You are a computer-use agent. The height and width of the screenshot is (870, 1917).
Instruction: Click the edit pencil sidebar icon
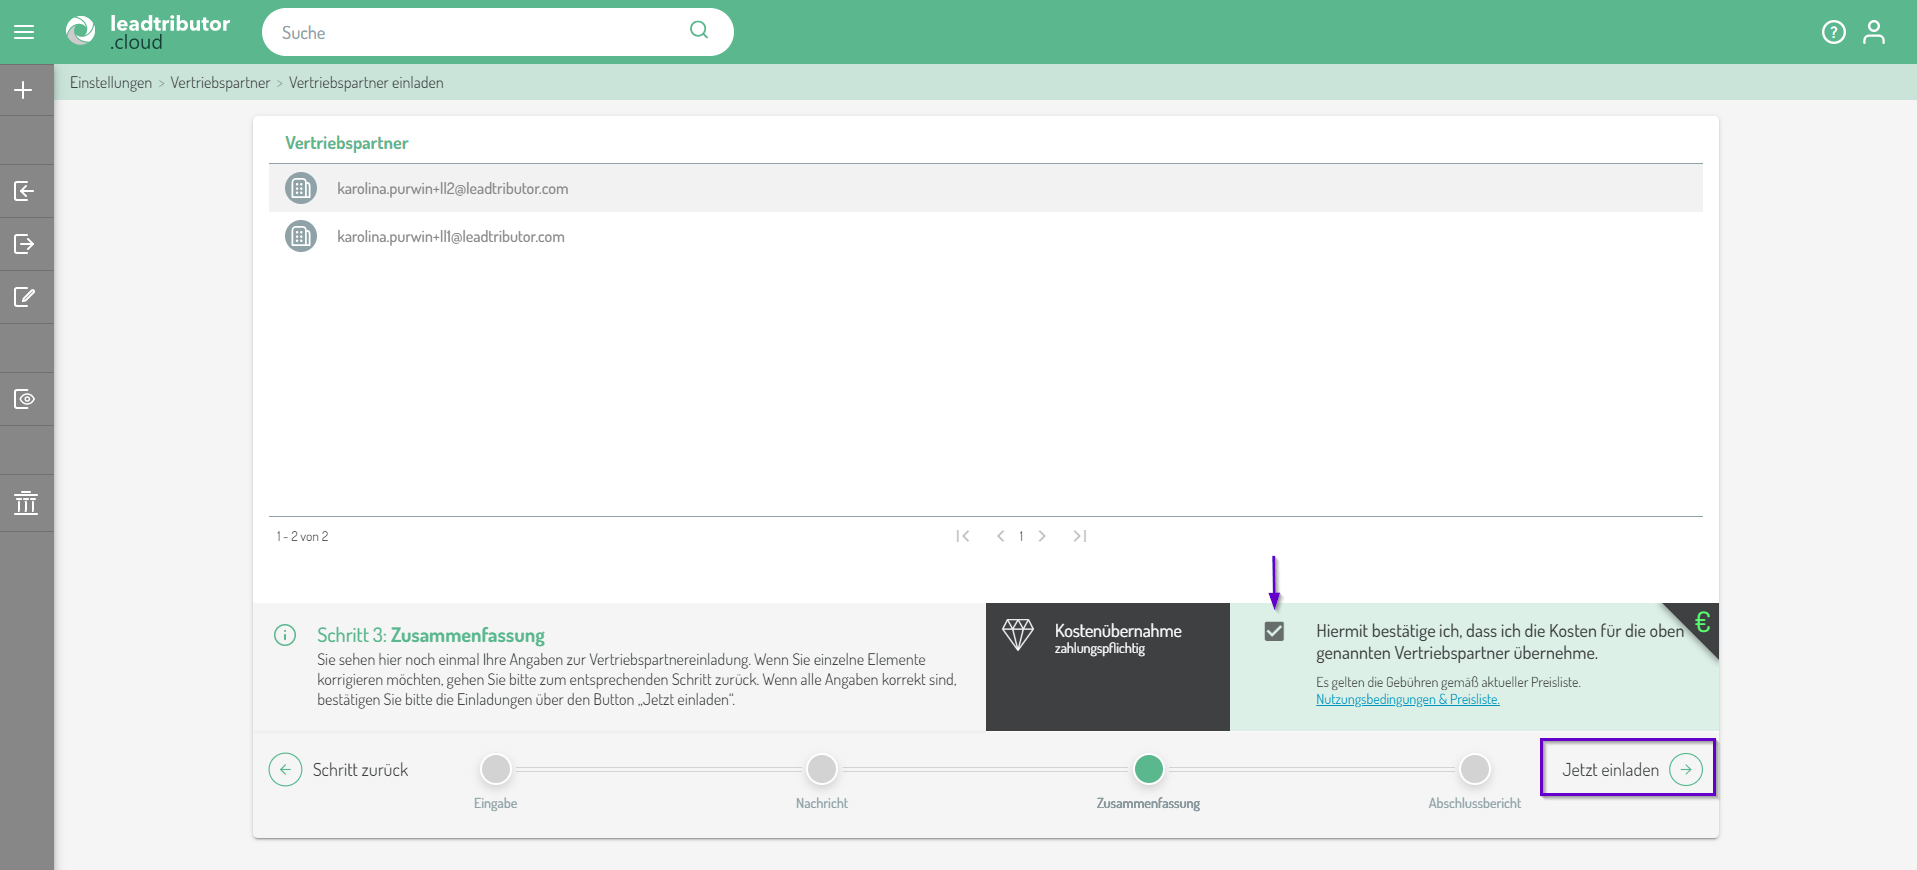tap(24, 297)
